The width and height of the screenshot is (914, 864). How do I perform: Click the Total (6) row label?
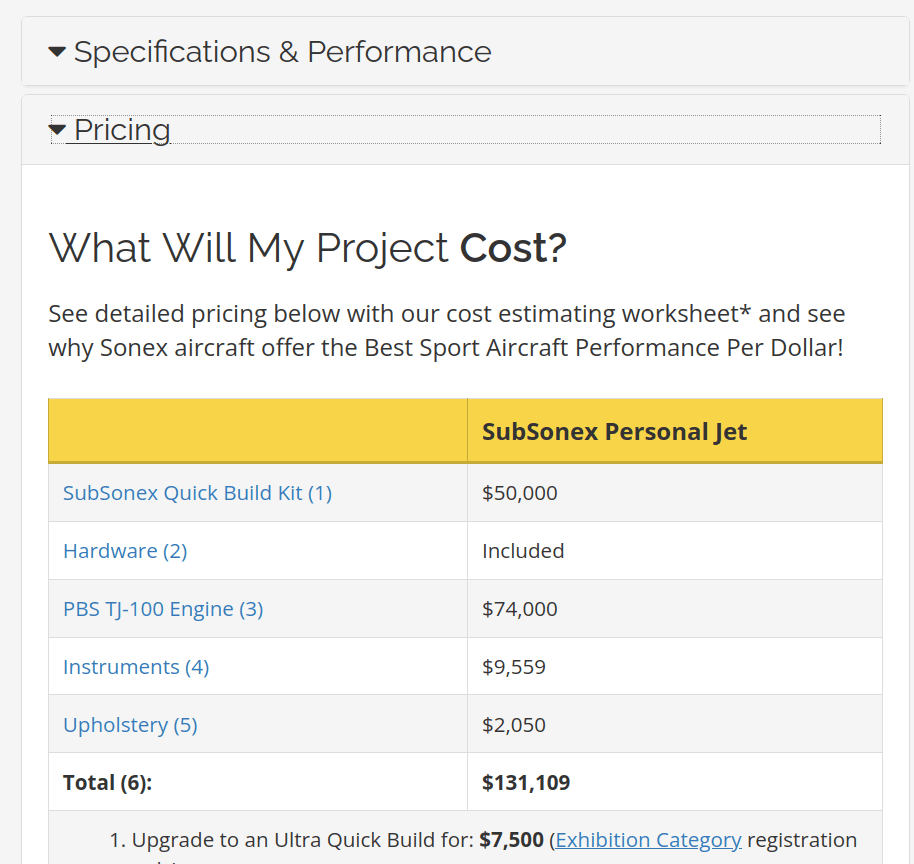point(107,782)
